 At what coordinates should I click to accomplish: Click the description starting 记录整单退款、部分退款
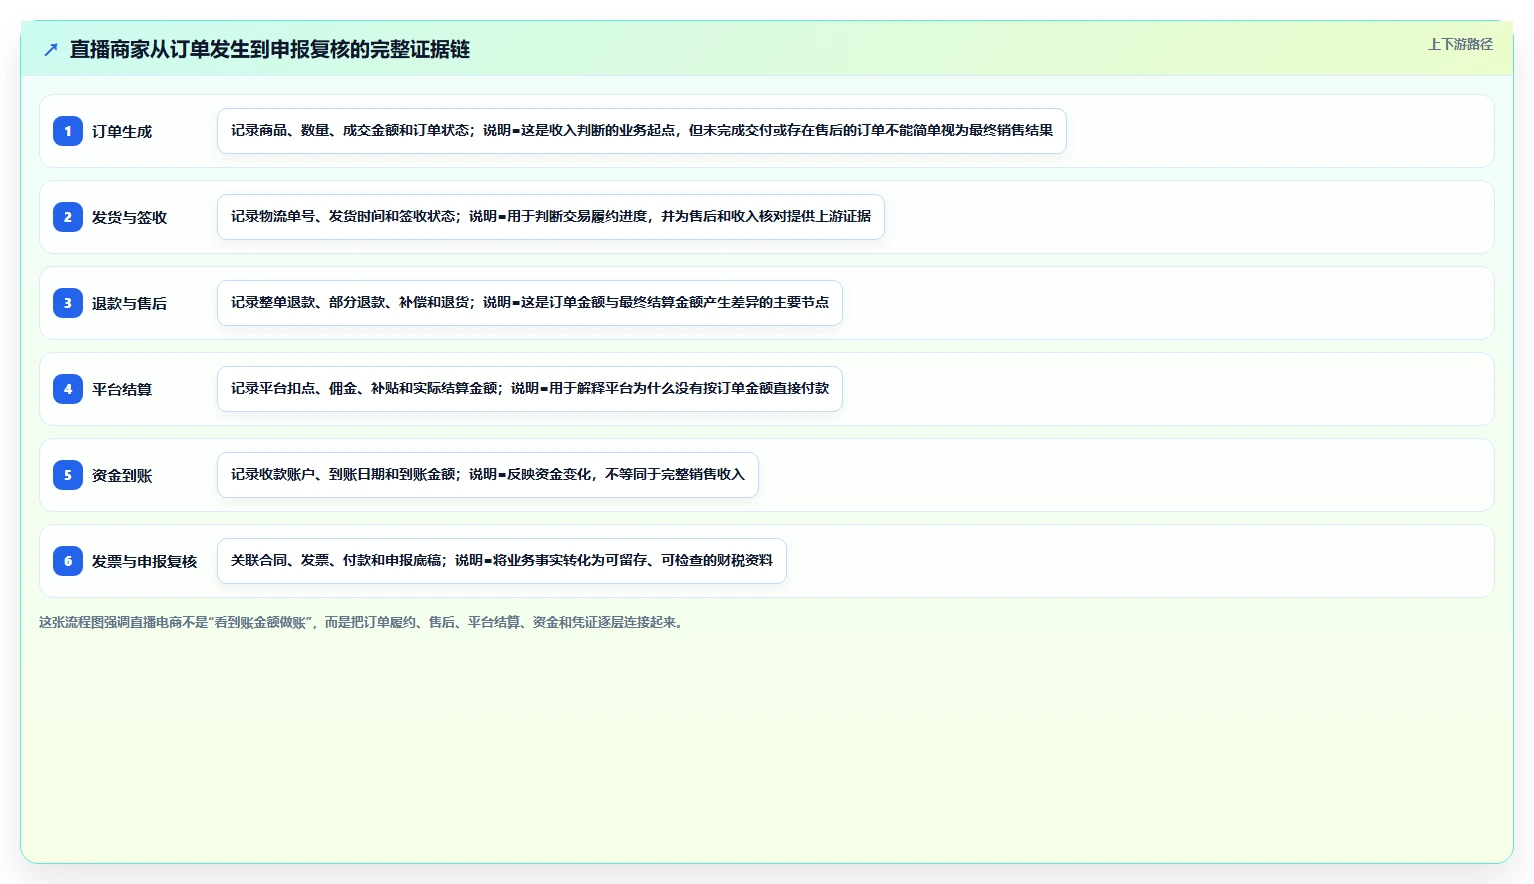(530, 303)
